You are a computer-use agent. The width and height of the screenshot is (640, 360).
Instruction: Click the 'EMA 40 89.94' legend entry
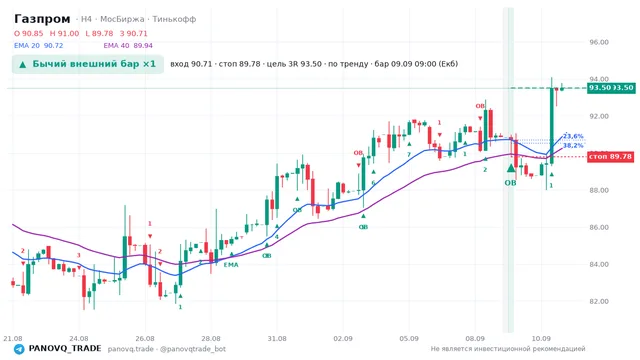(x=128, y=45)
